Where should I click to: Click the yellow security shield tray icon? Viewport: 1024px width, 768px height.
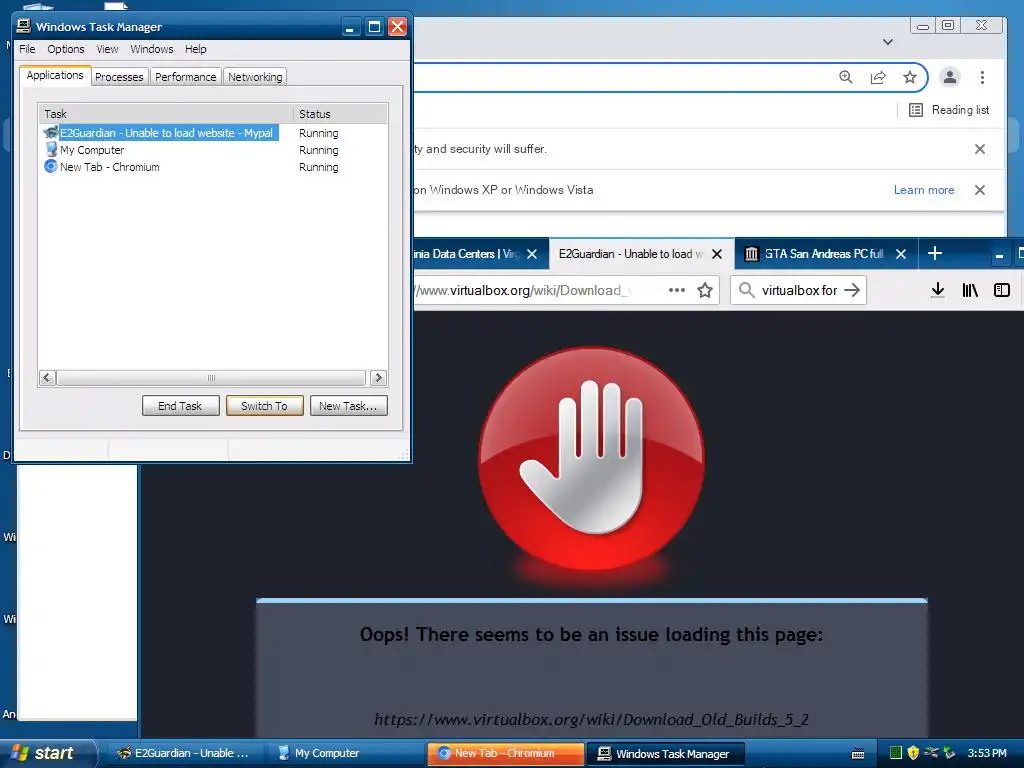[913, 753]
